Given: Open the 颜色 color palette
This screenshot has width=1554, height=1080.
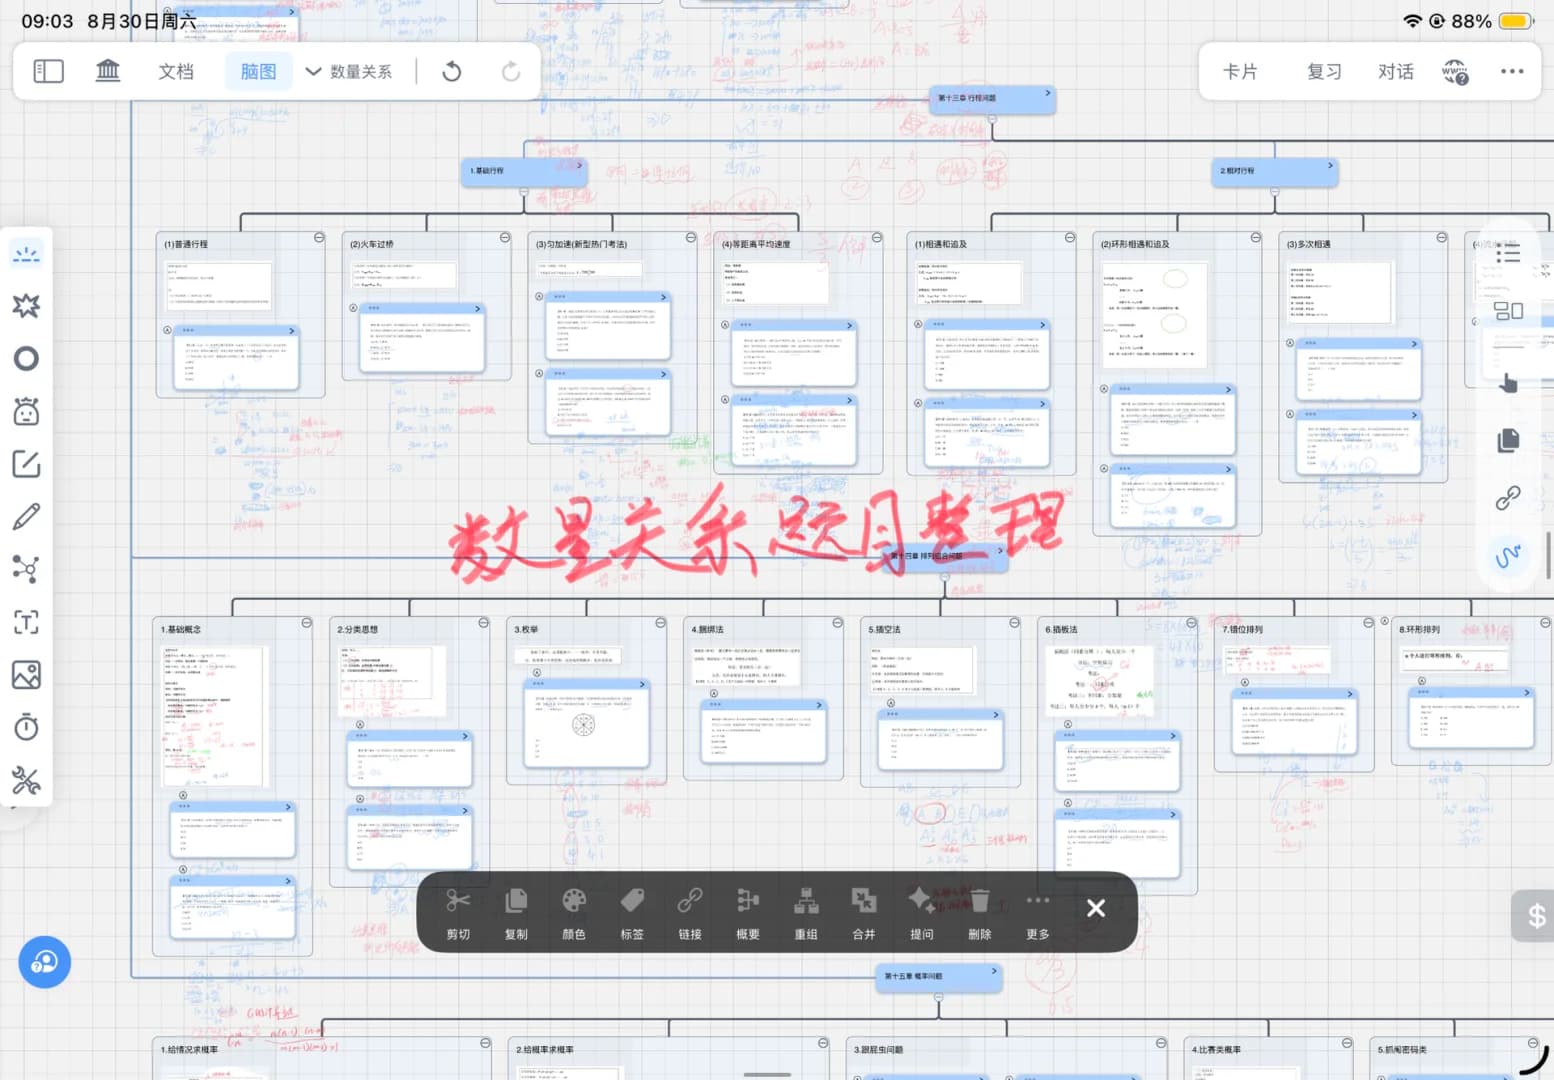Looking at the screenshot, I should click(x=574, y=902).
